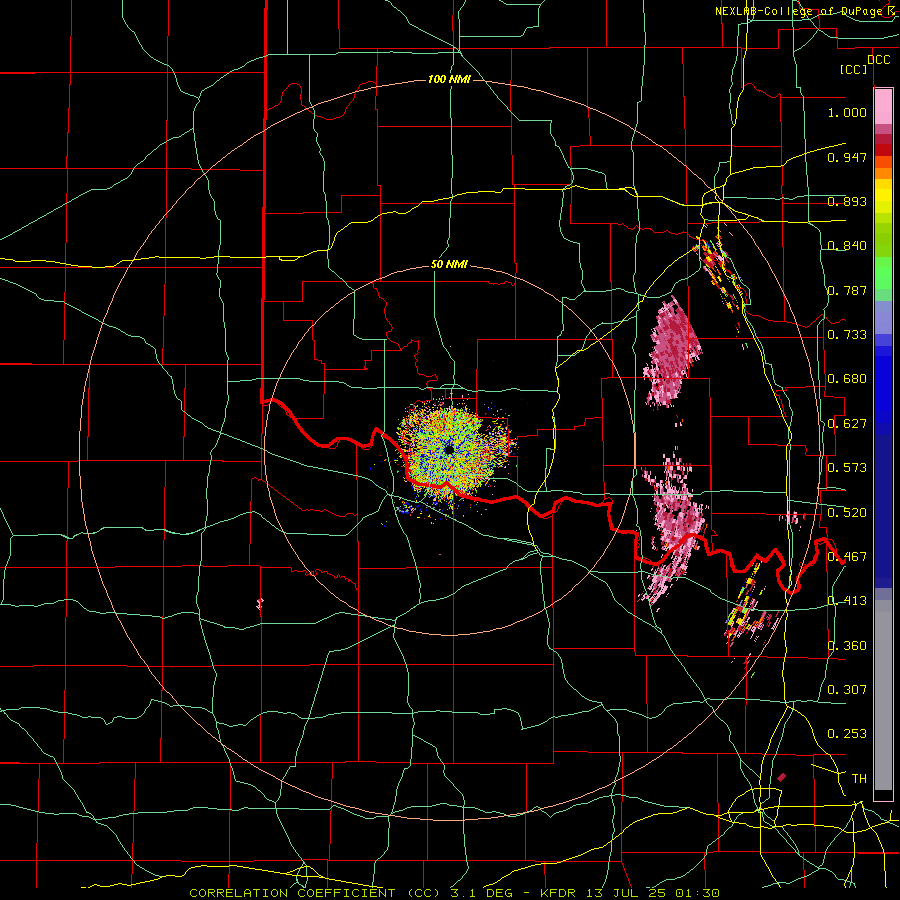Click the [CC] legend unit label
The image size is (900, 900).
(853, 69)
